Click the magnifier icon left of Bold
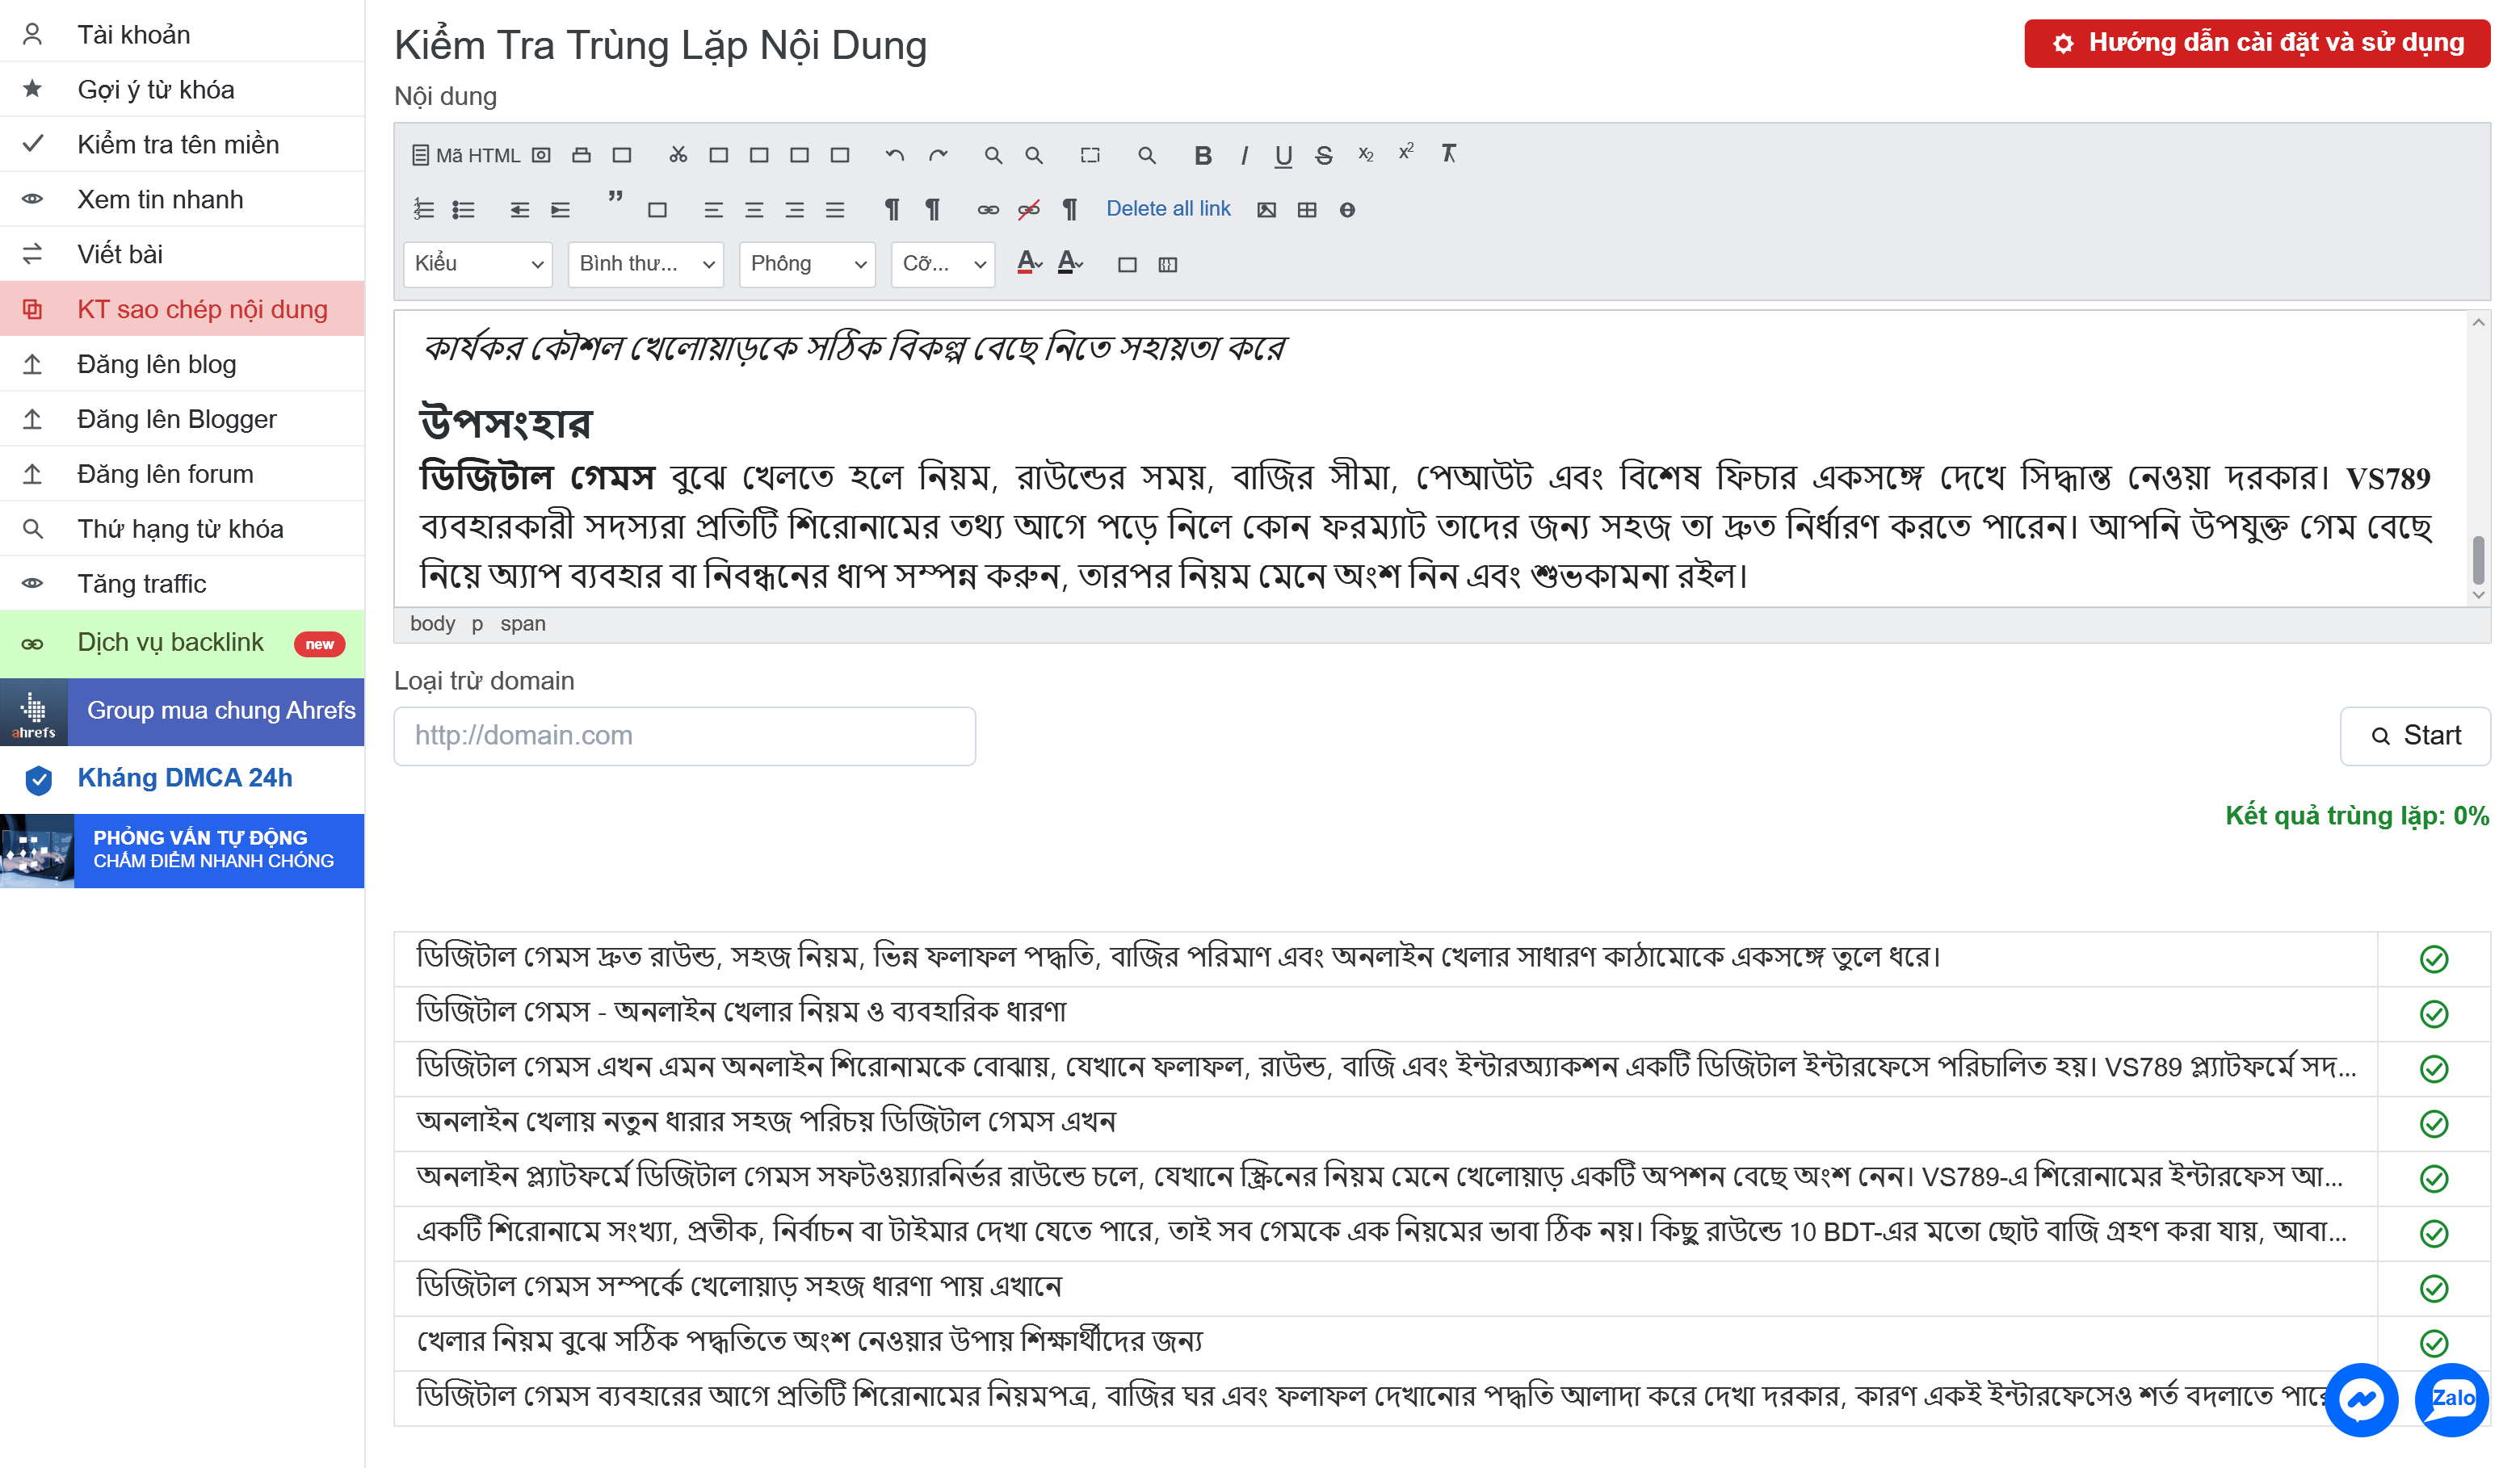 coord(1147,155)
